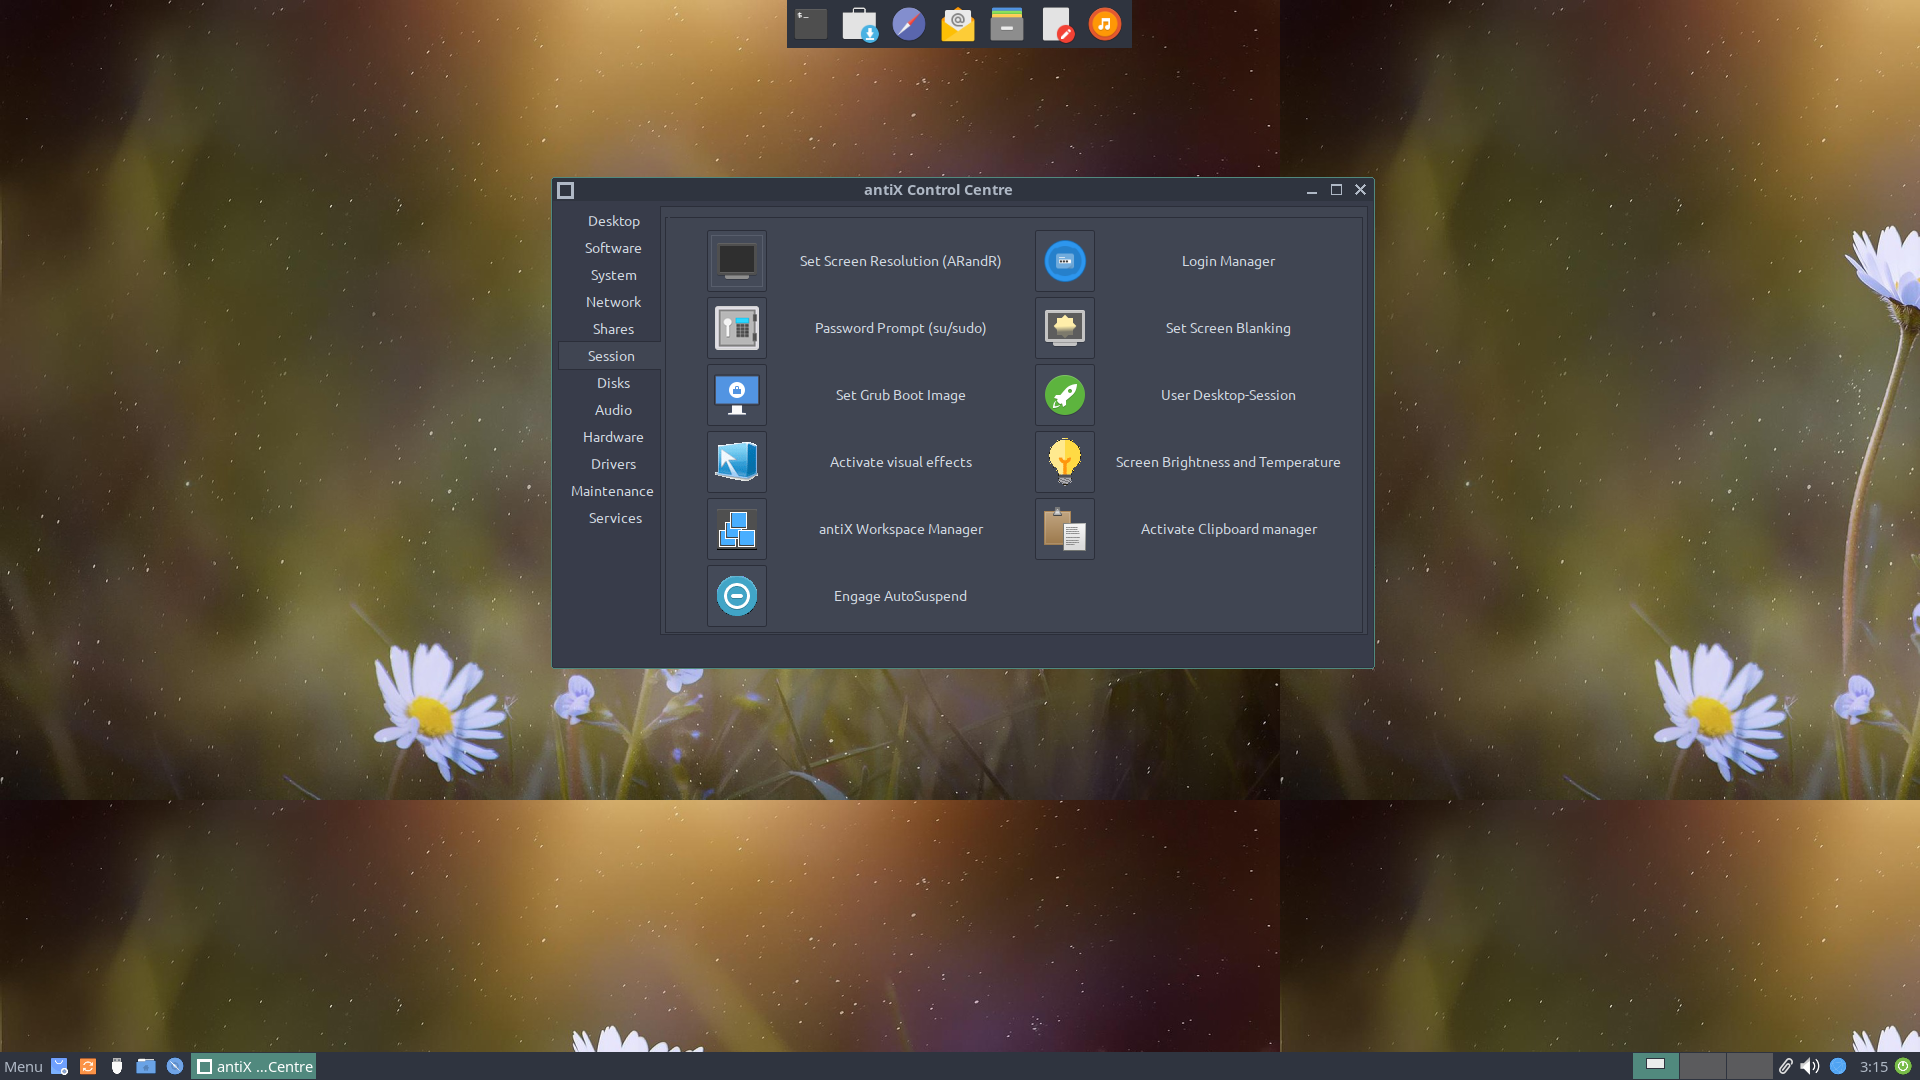
Task: Switch to the Desktop tab
Action: [x=613, y=221]
